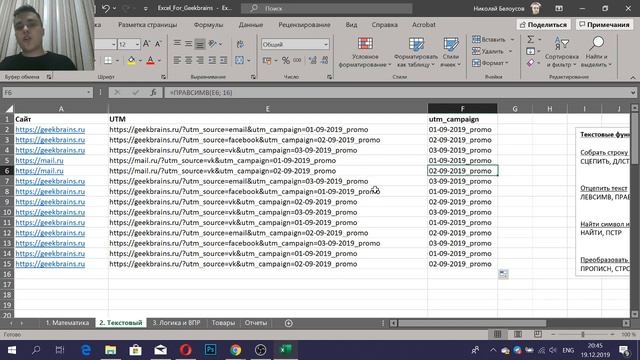Switch to sheet 3. Логика и ВПР
The image size is (640, 360).
176,323
